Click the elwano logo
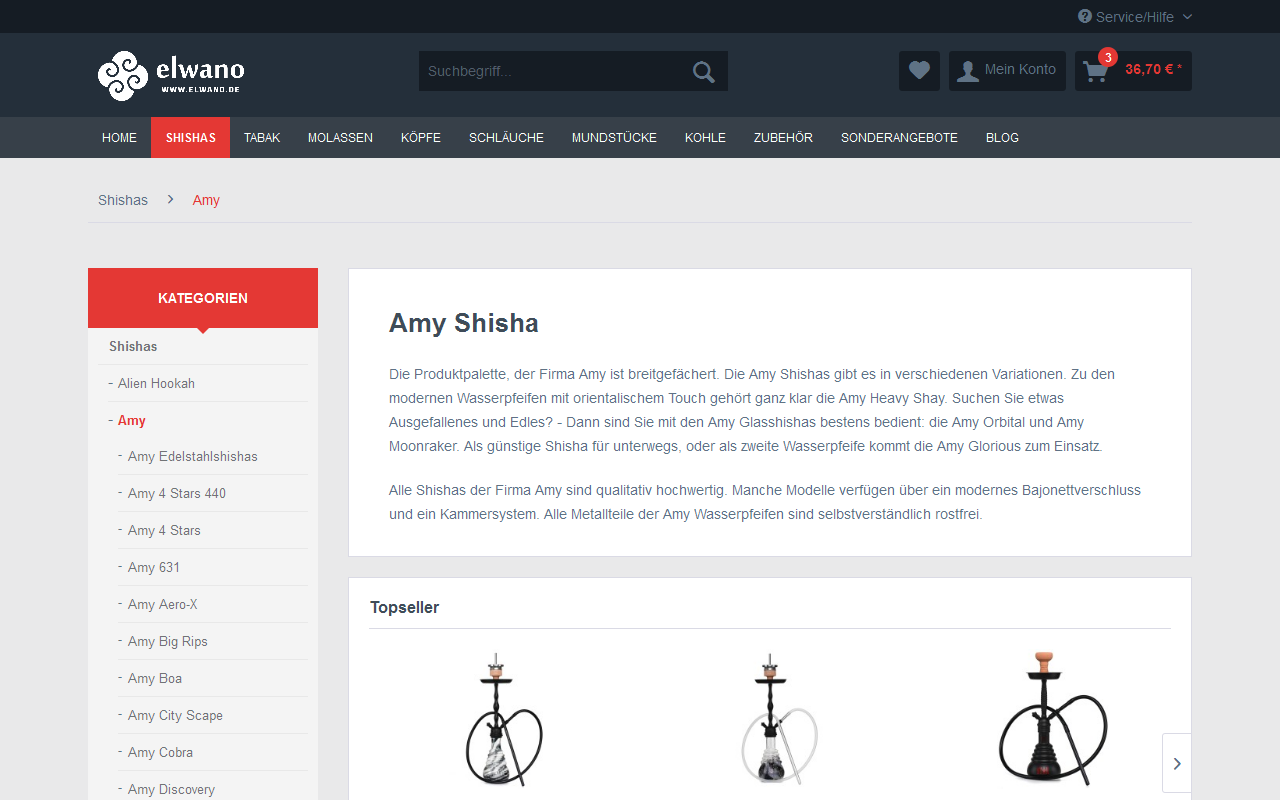1280x800 pixels. [x=171, y=75]
